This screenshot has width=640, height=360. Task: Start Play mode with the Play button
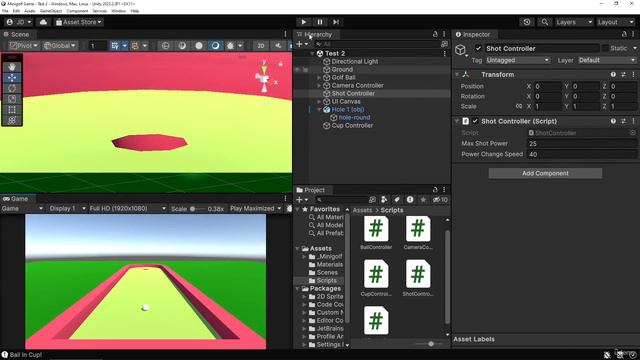[303, 22]
